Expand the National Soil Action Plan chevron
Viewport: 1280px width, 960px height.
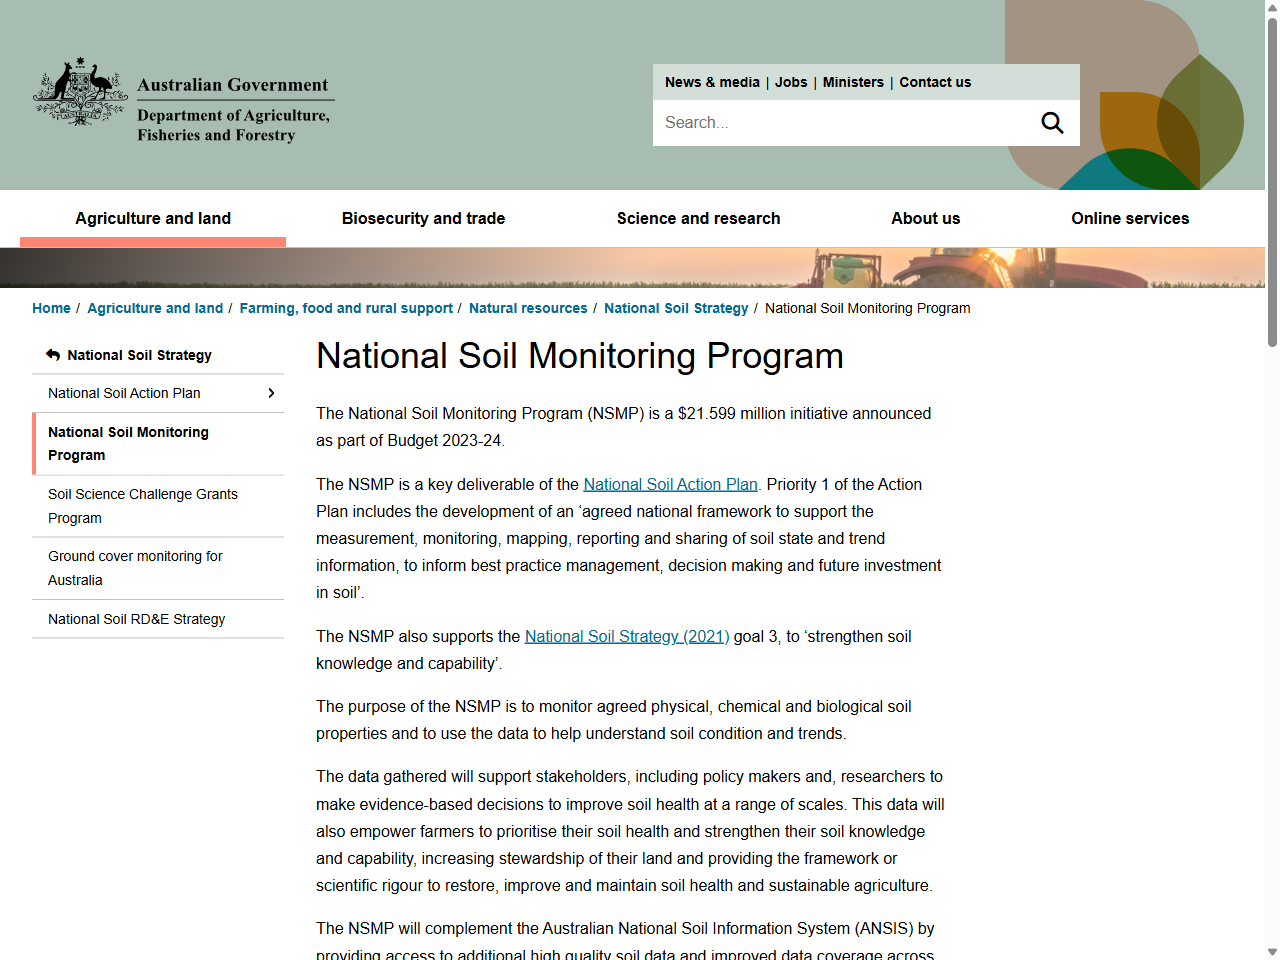[271, 393]
